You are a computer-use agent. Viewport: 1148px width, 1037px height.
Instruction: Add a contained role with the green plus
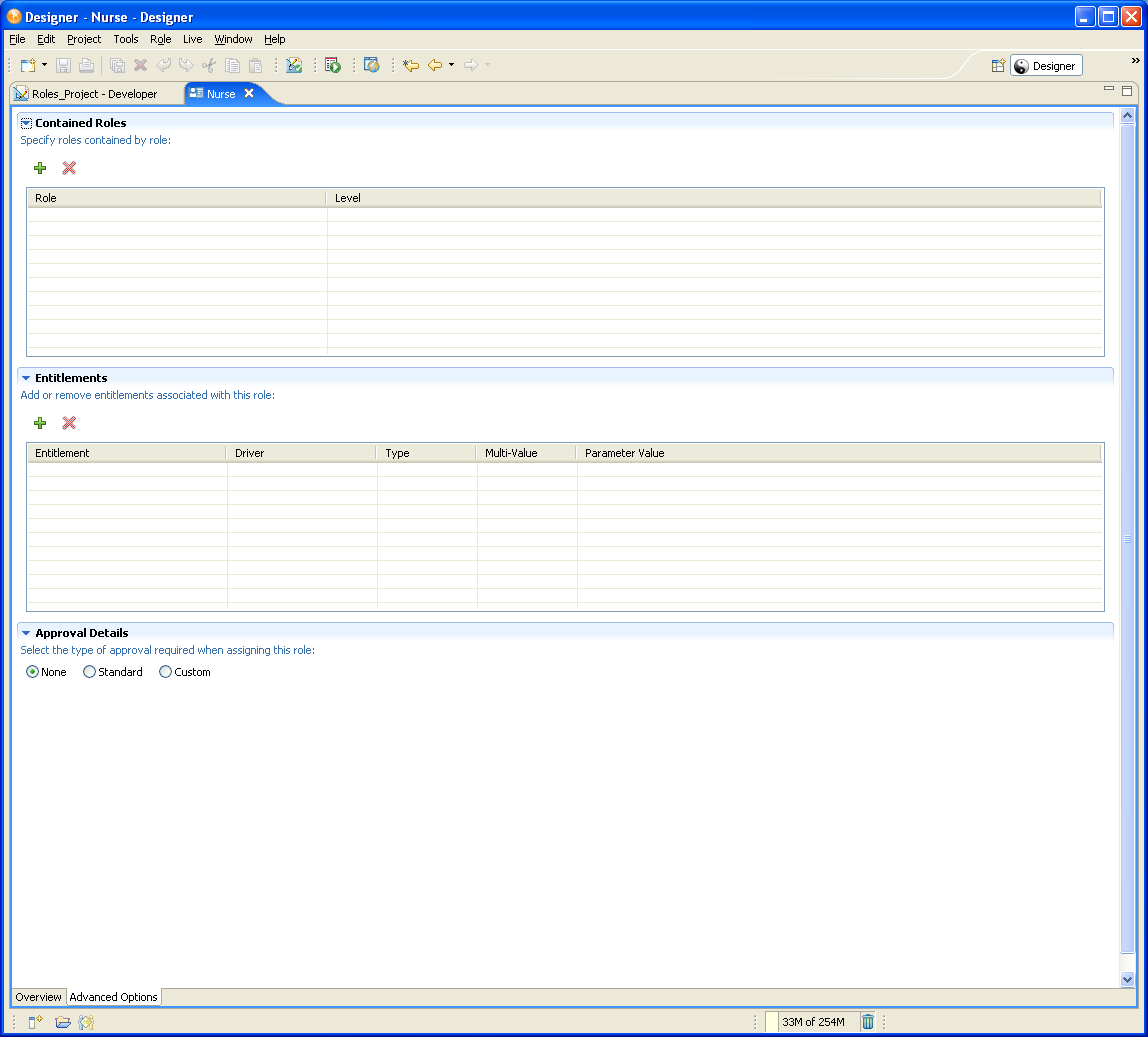point(40,168)
